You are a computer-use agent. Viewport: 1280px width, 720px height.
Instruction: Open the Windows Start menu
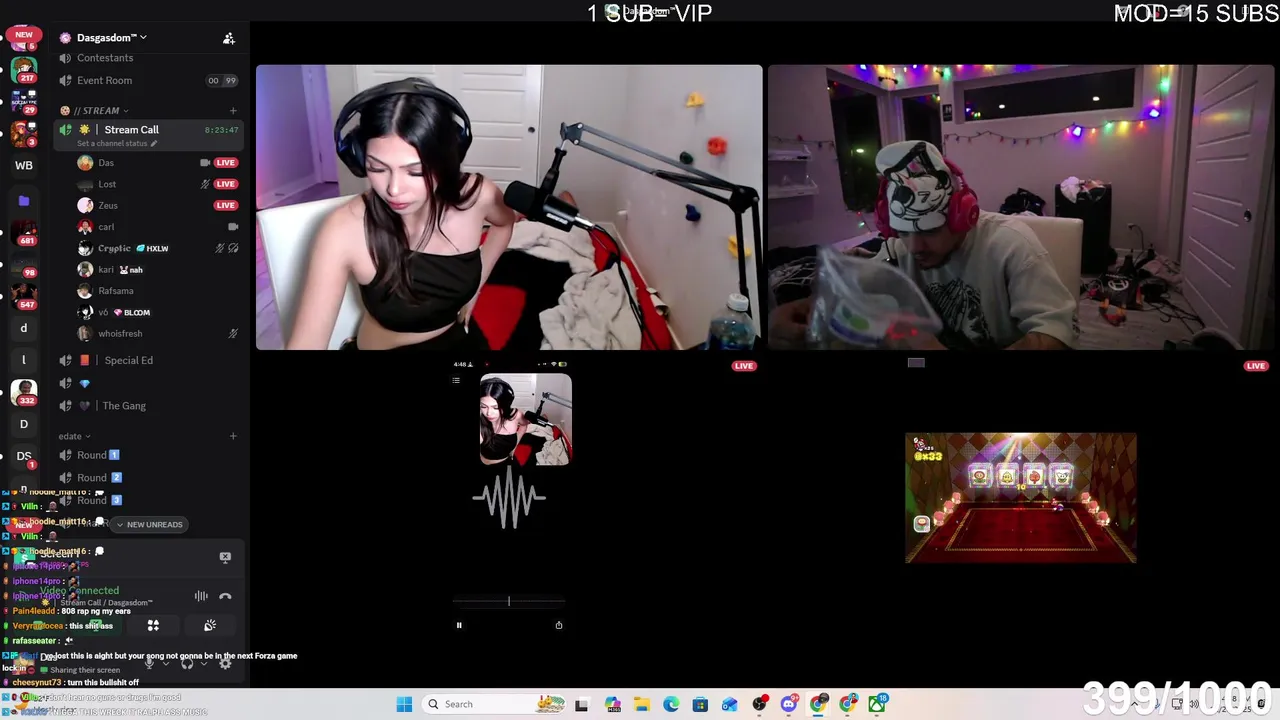tap(404, 704)
